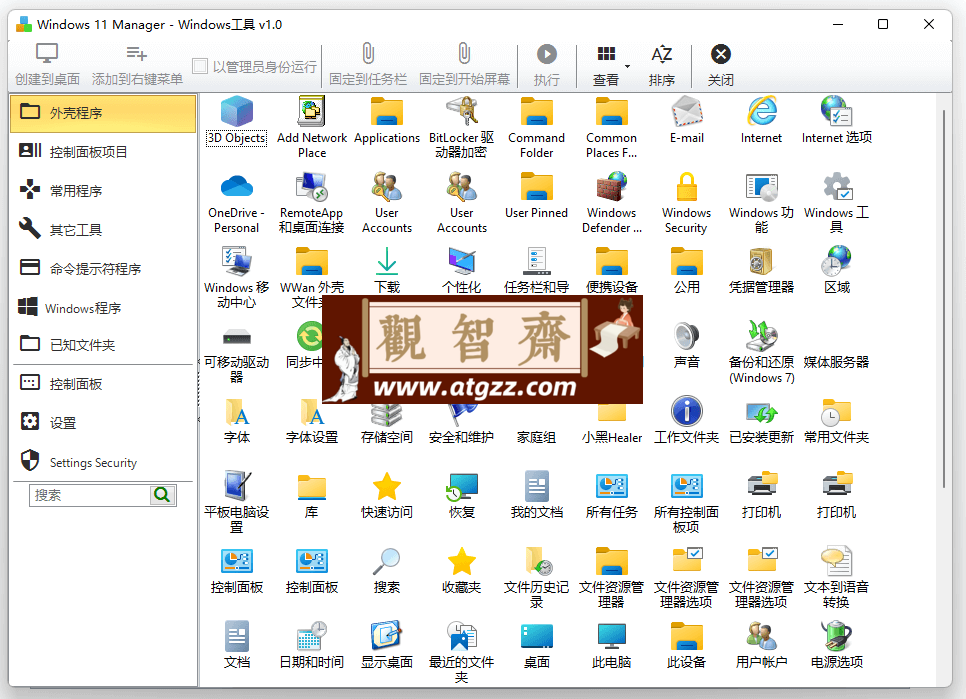Select the Add Network Place icon
966x699 pixels.
312,112
